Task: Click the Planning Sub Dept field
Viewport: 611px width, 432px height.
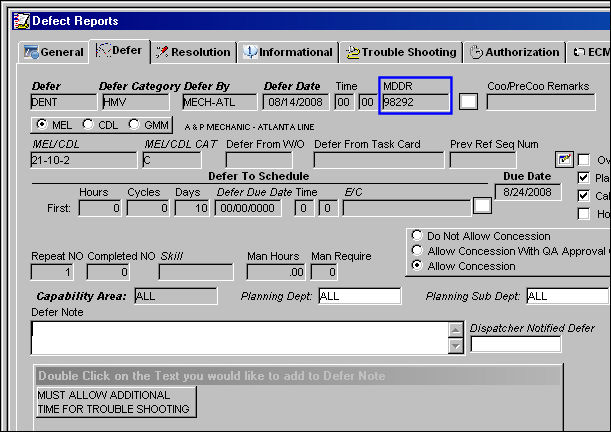Action: [567, 296]
